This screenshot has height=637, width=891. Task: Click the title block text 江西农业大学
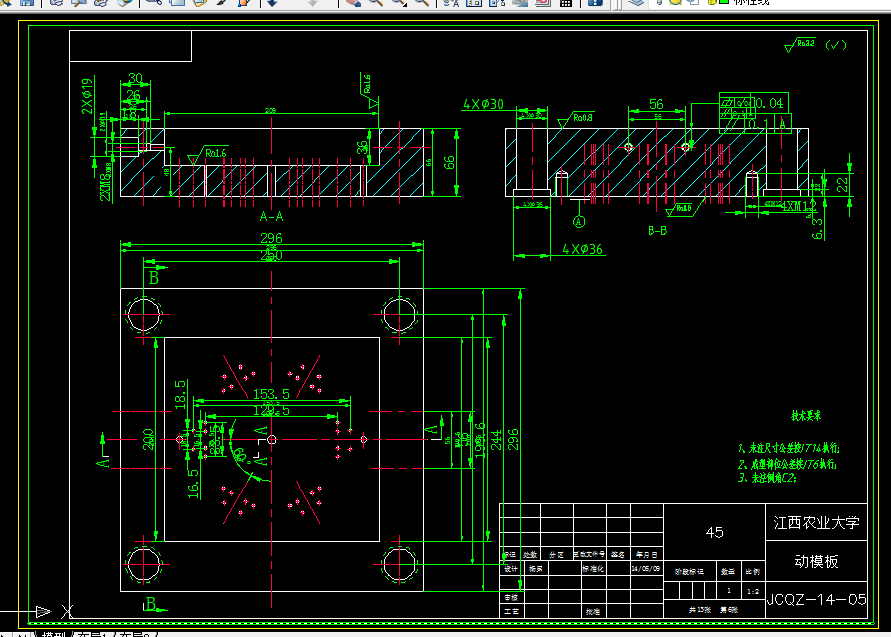click(817, 523)
